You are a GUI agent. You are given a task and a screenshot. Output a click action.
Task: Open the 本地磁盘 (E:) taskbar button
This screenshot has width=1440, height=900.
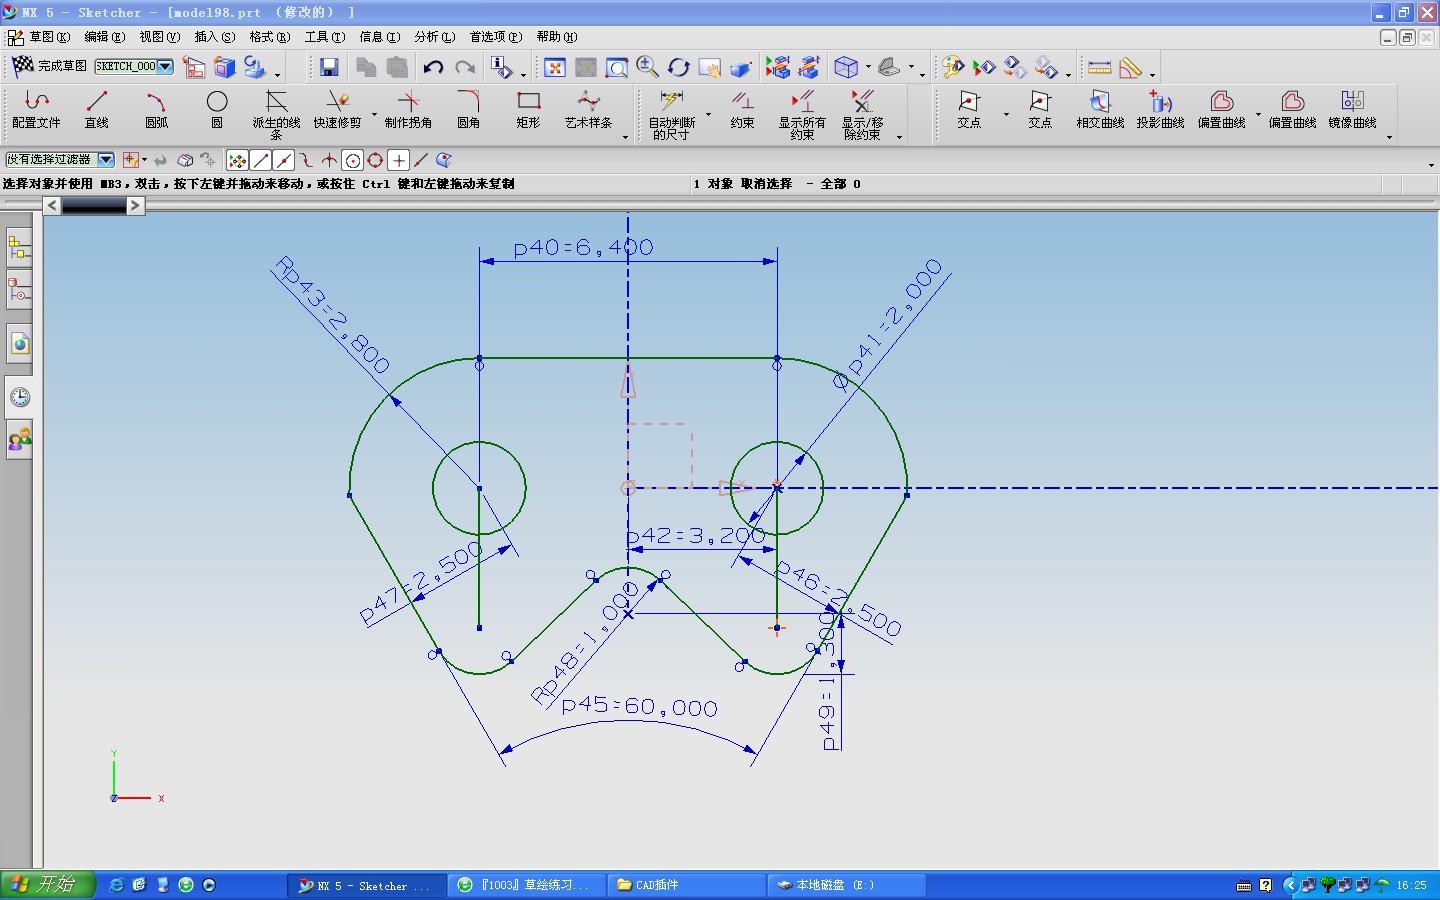click(846, 885)
